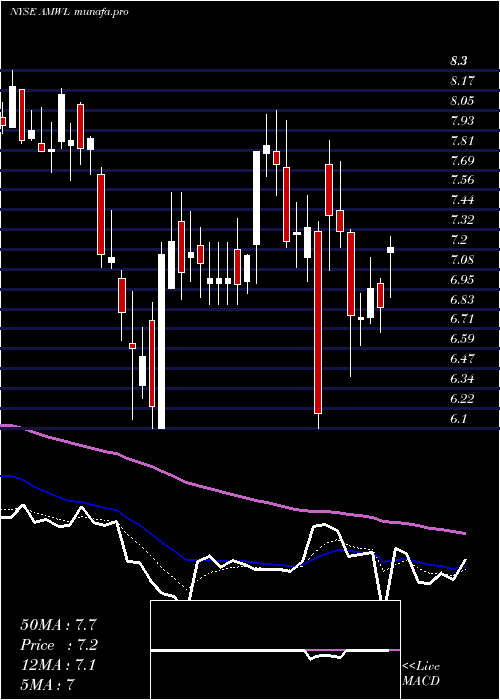
Task: Click the 6.47 price axis label
Action: 462,358
